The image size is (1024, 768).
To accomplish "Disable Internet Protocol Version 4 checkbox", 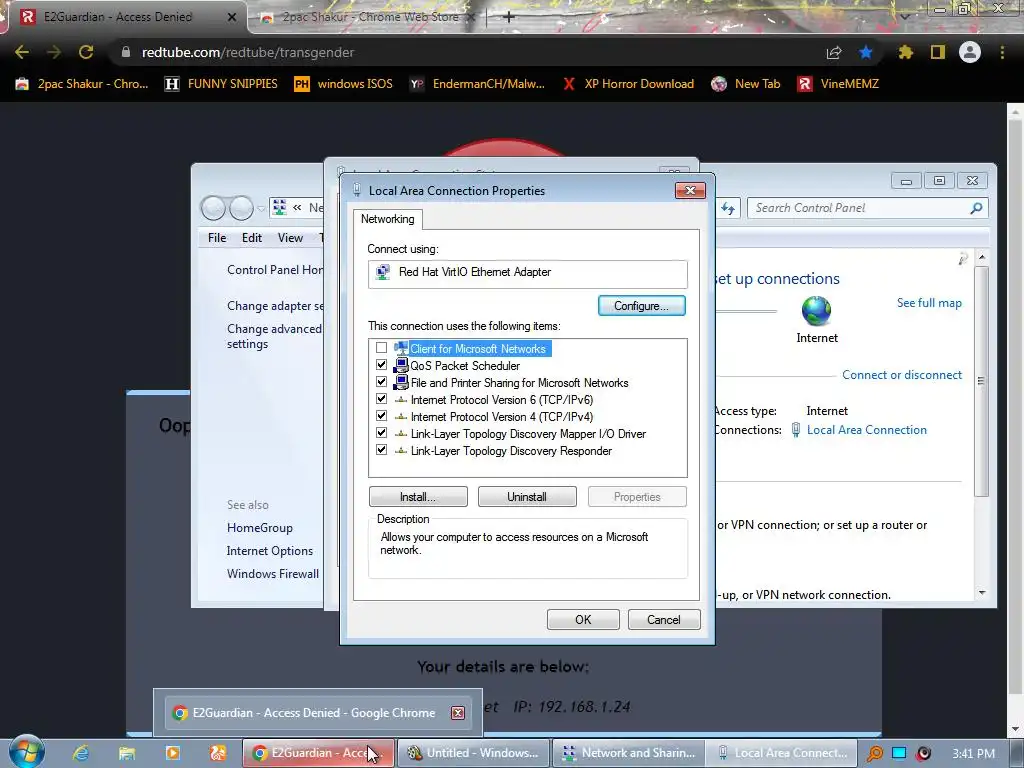I will [381, 417].
